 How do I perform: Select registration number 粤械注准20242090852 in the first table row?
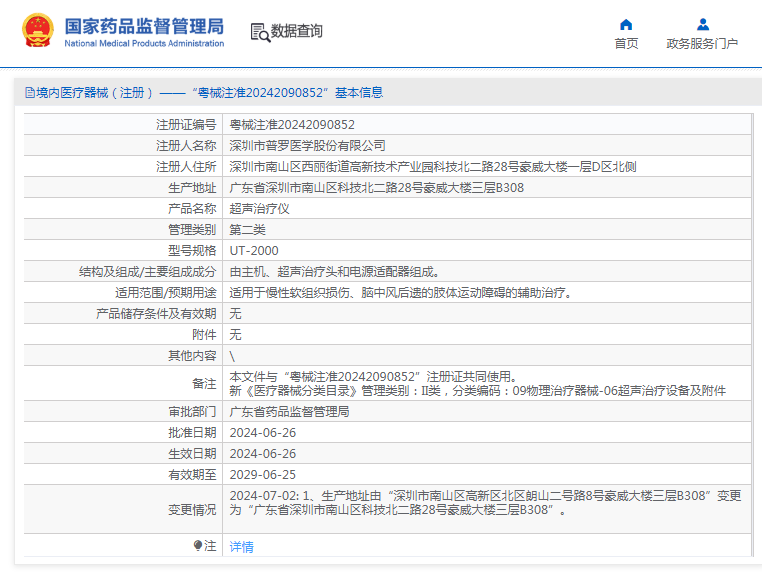(x=292, y=125)
